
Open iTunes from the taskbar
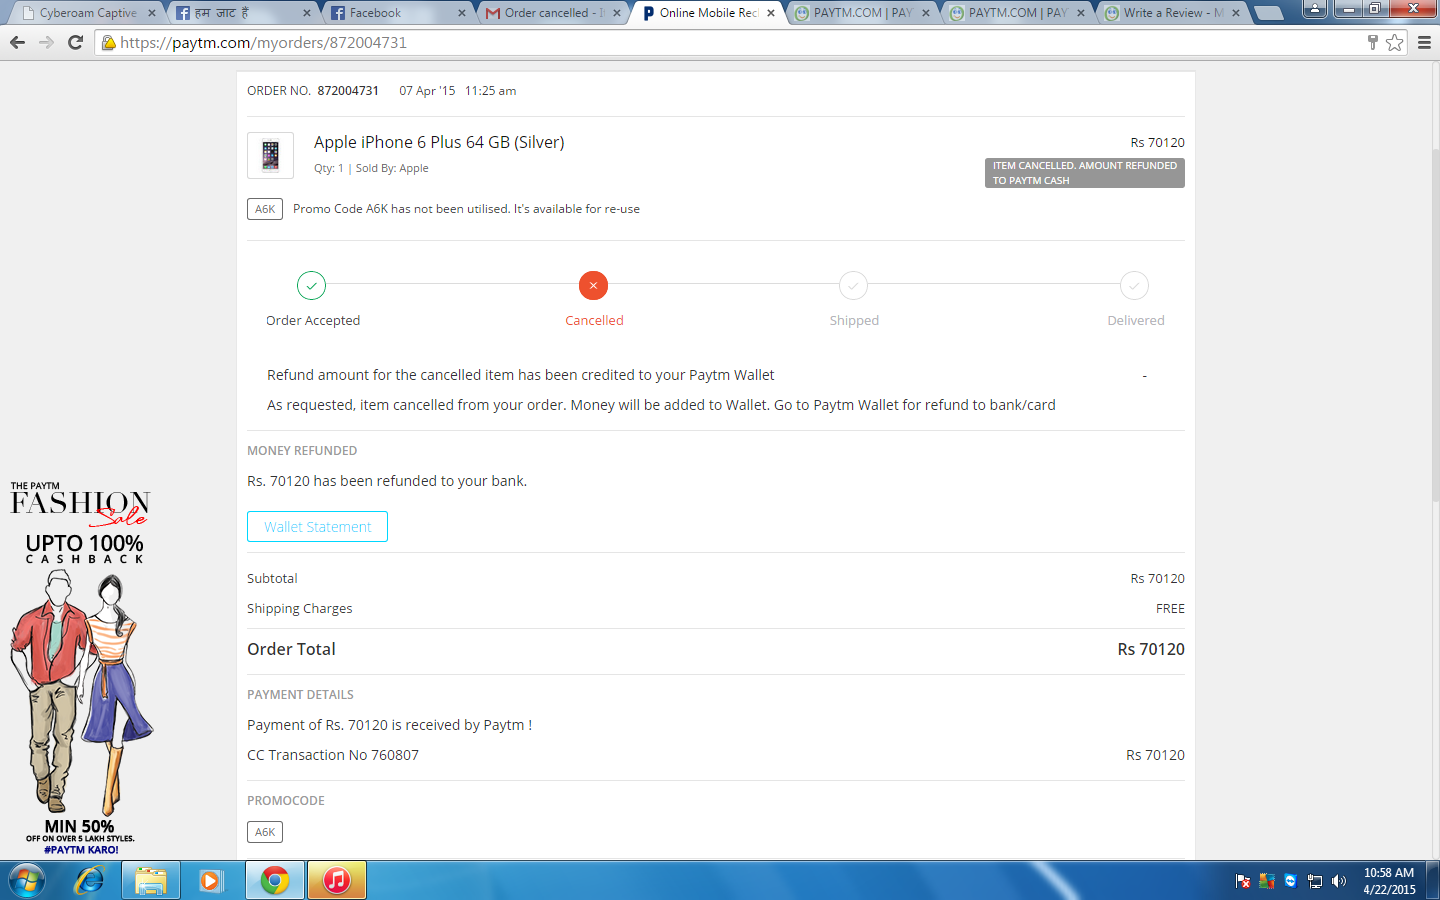337,880
